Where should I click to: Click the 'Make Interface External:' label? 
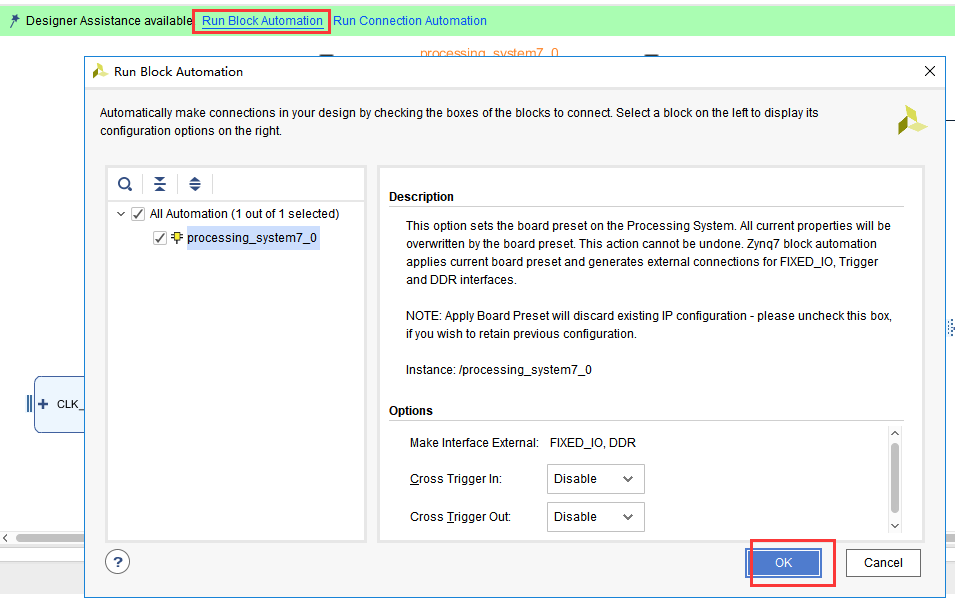pos(474,443)
